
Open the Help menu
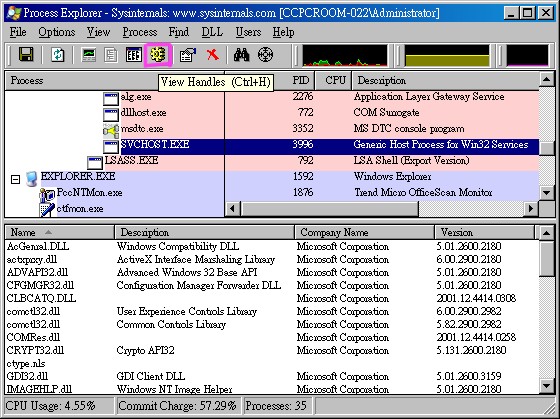click(284, 32)
